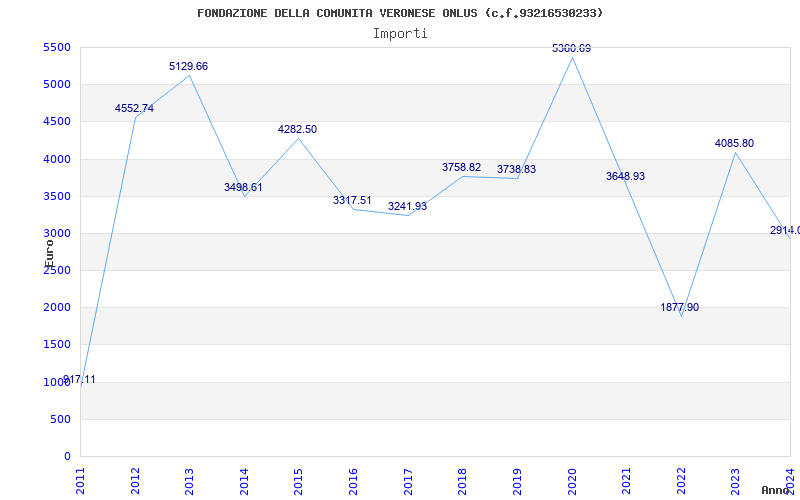Click the 500 y-axis tick label
The width and height of the screenshot is (800, 500).
click(x=61, y=419)
